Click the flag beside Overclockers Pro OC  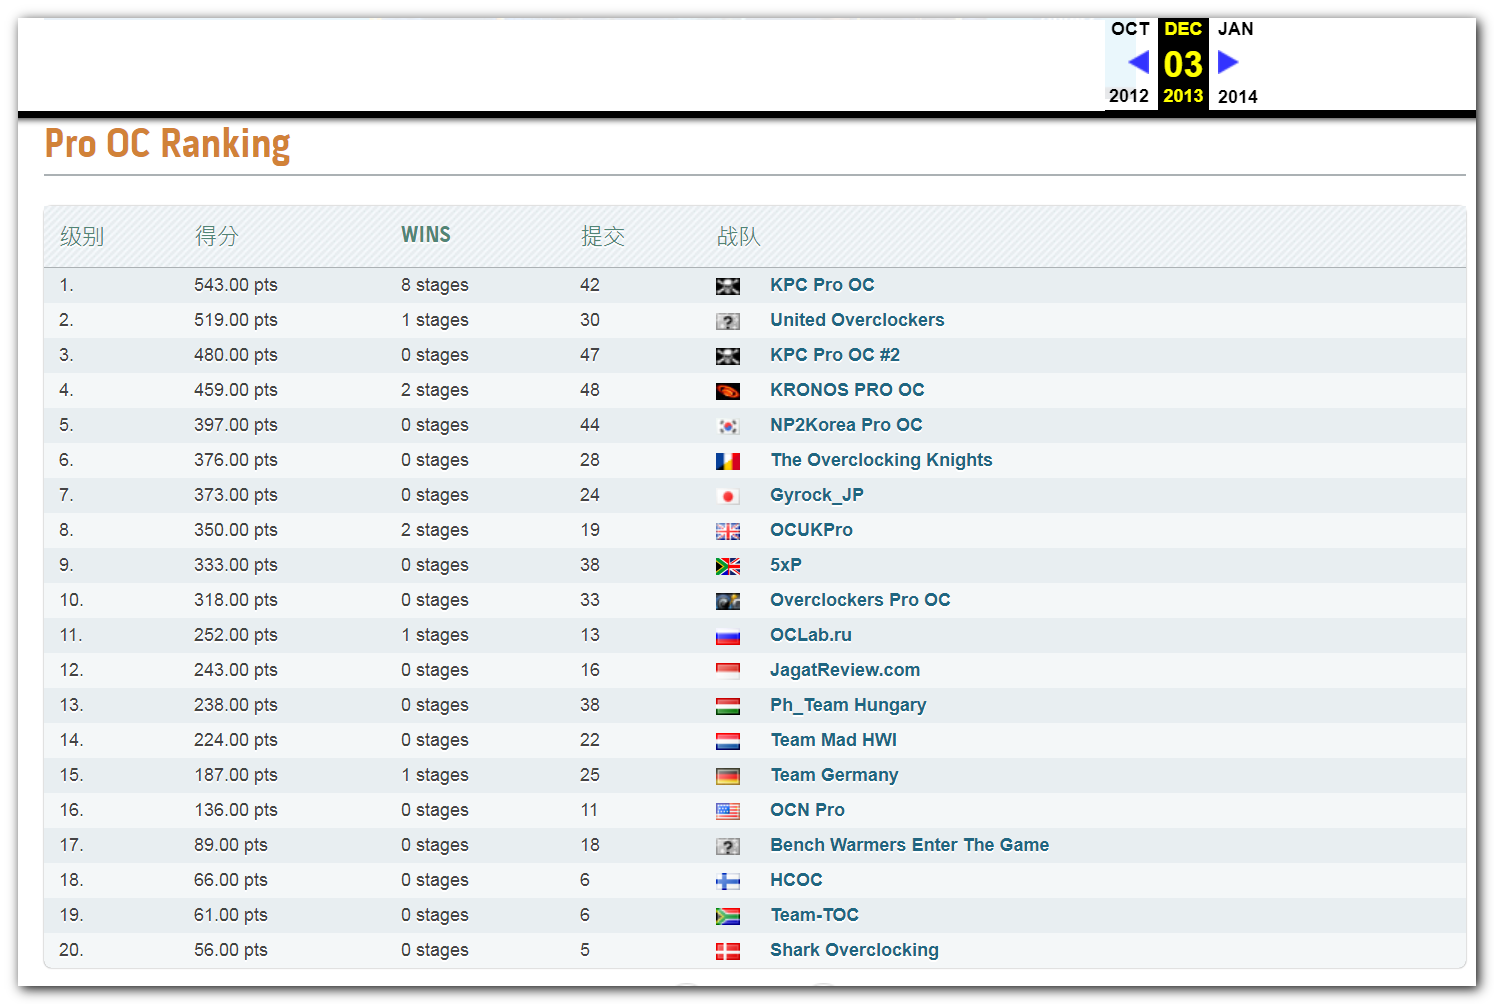click(x=728, y=602)
